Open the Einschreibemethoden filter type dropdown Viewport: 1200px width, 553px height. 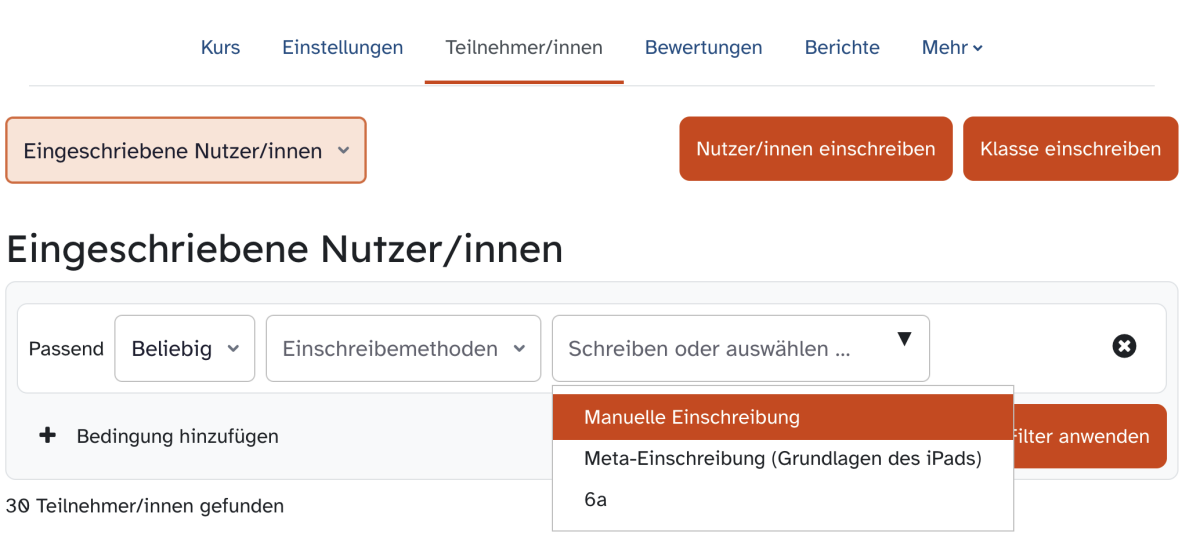403,349
